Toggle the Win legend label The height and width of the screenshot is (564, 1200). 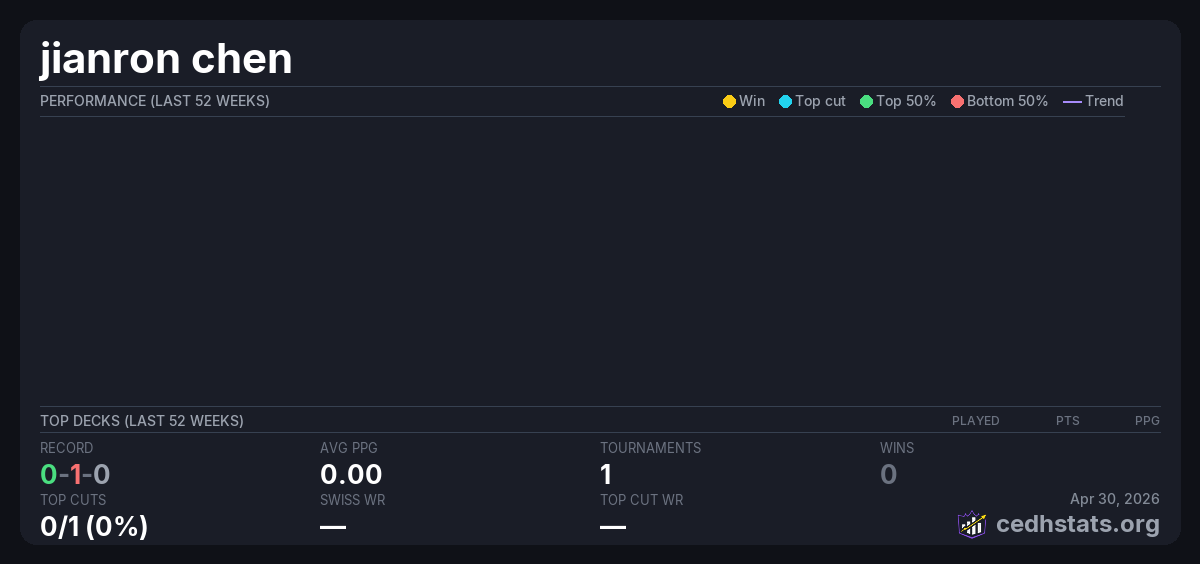[751, 101]
